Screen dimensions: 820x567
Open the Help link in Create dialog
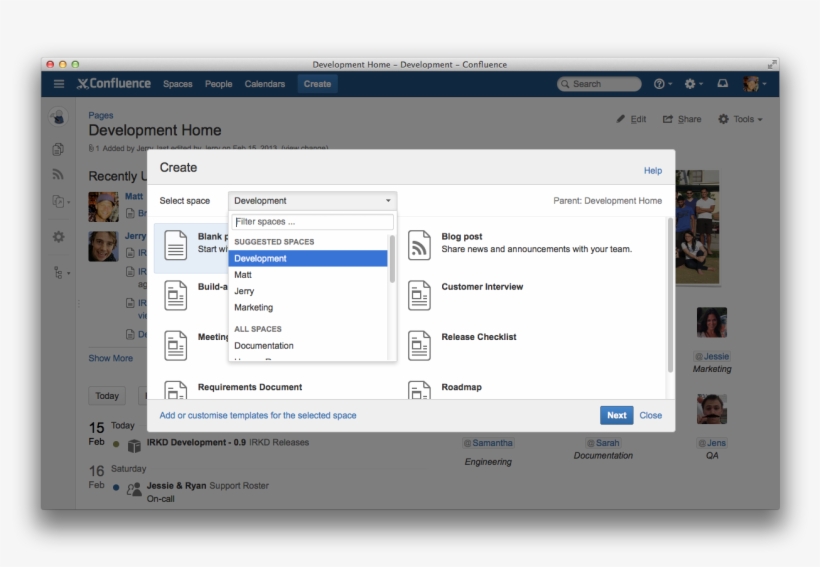click(653, 171)
